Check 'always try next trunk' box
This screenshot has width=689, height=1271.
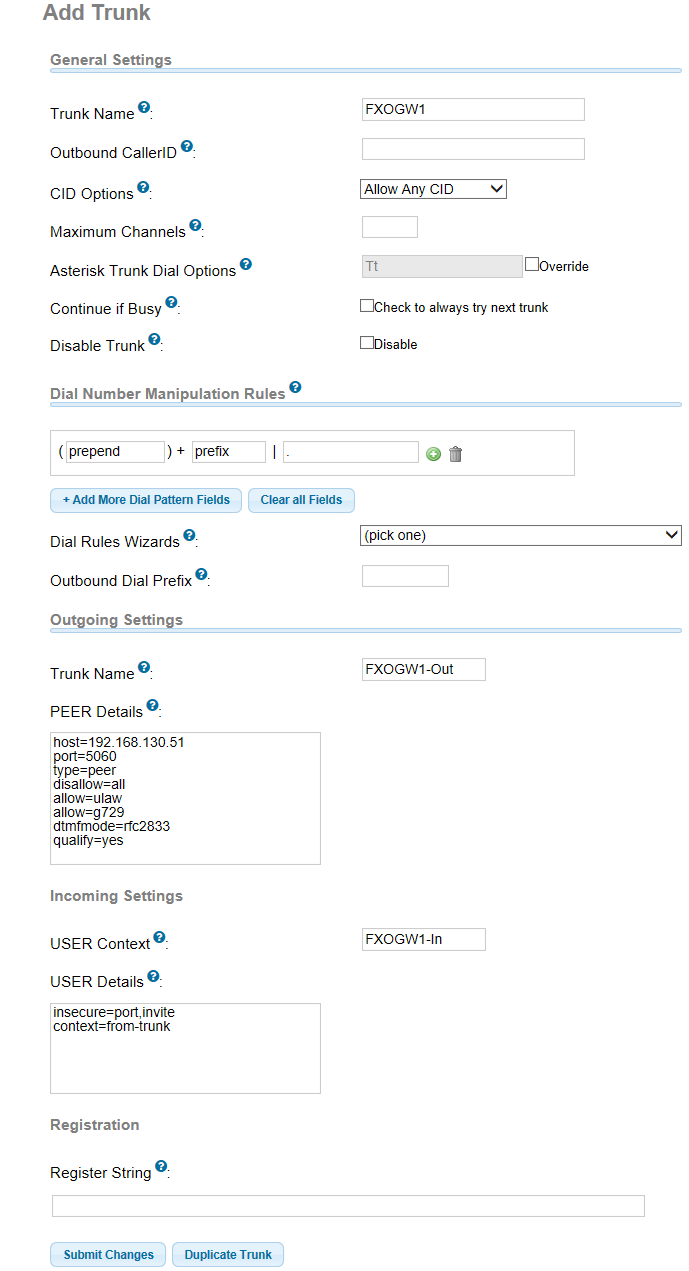coord(367,306)
